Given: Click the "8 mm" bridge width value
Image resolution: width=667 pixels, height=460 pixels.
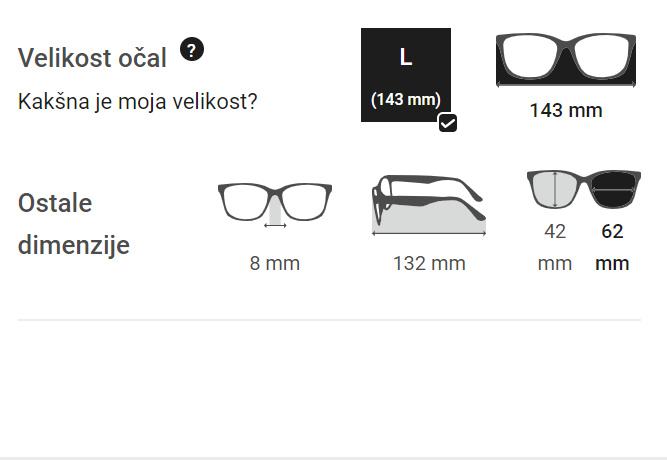Looking at the screenshot, I should click(275, 263).
